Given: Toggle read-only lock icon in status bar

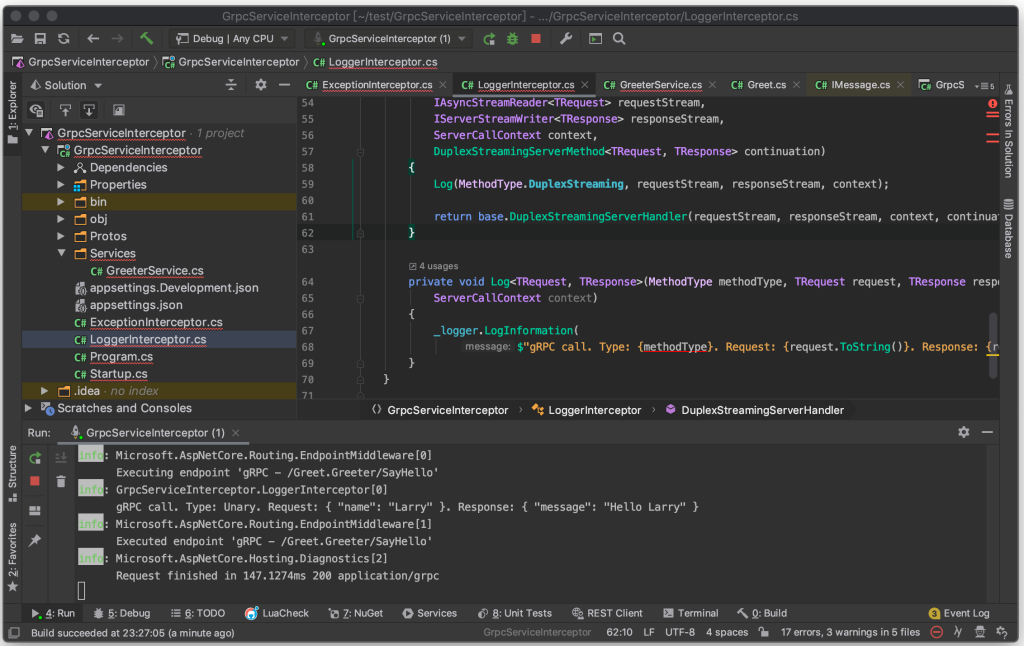Looking at the screenshot, I should pyautogui.click(x=763, y=632).
